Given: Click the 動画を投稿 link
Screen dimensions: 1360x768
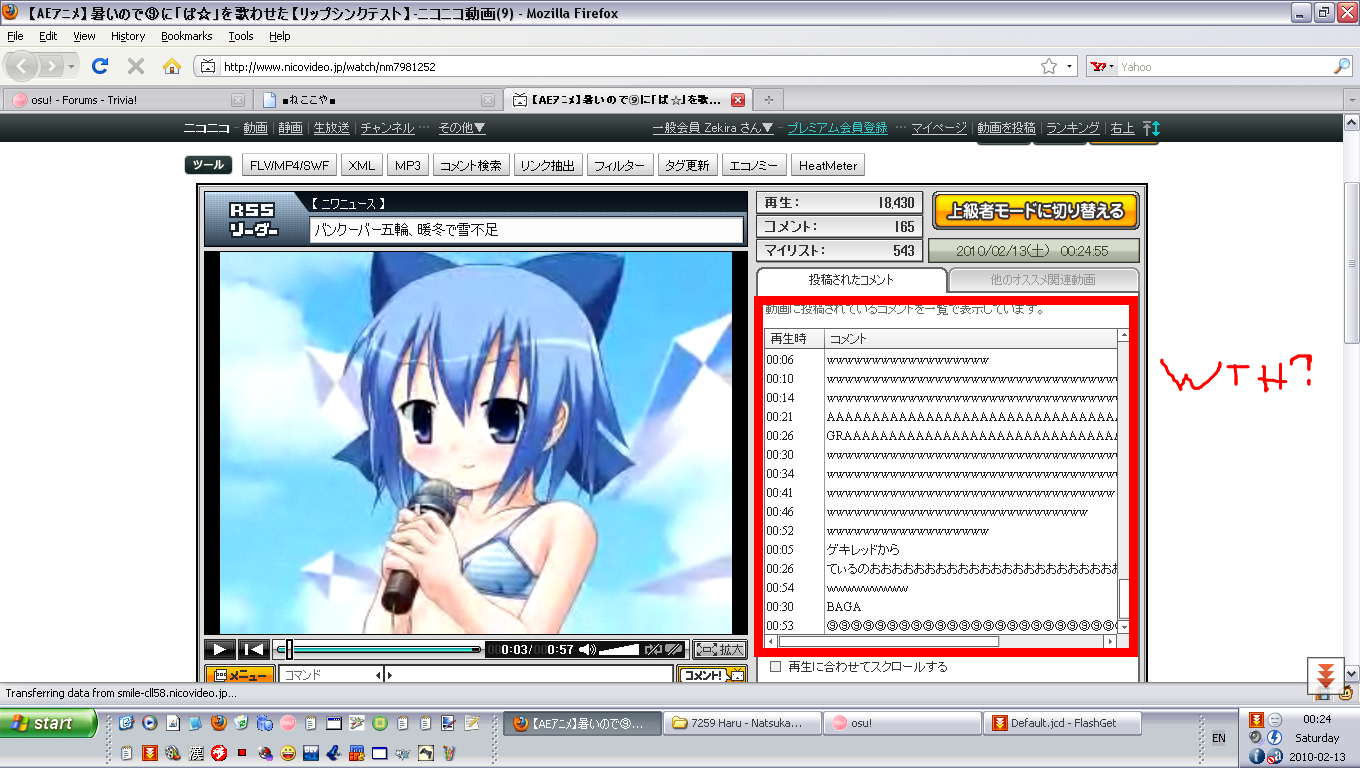Looking at the screenshot, I should [x=1006, y=128].
